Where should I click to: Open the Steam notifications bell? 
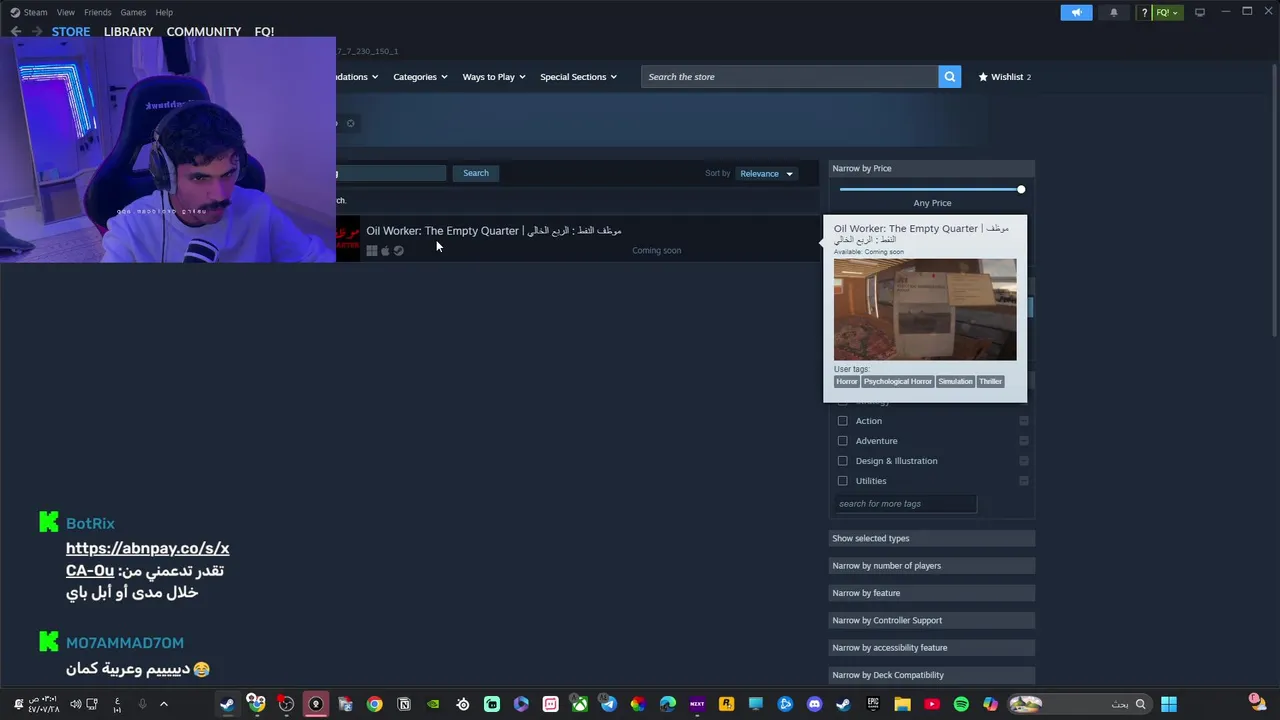pyautogui.click(x=1114, y=12)
